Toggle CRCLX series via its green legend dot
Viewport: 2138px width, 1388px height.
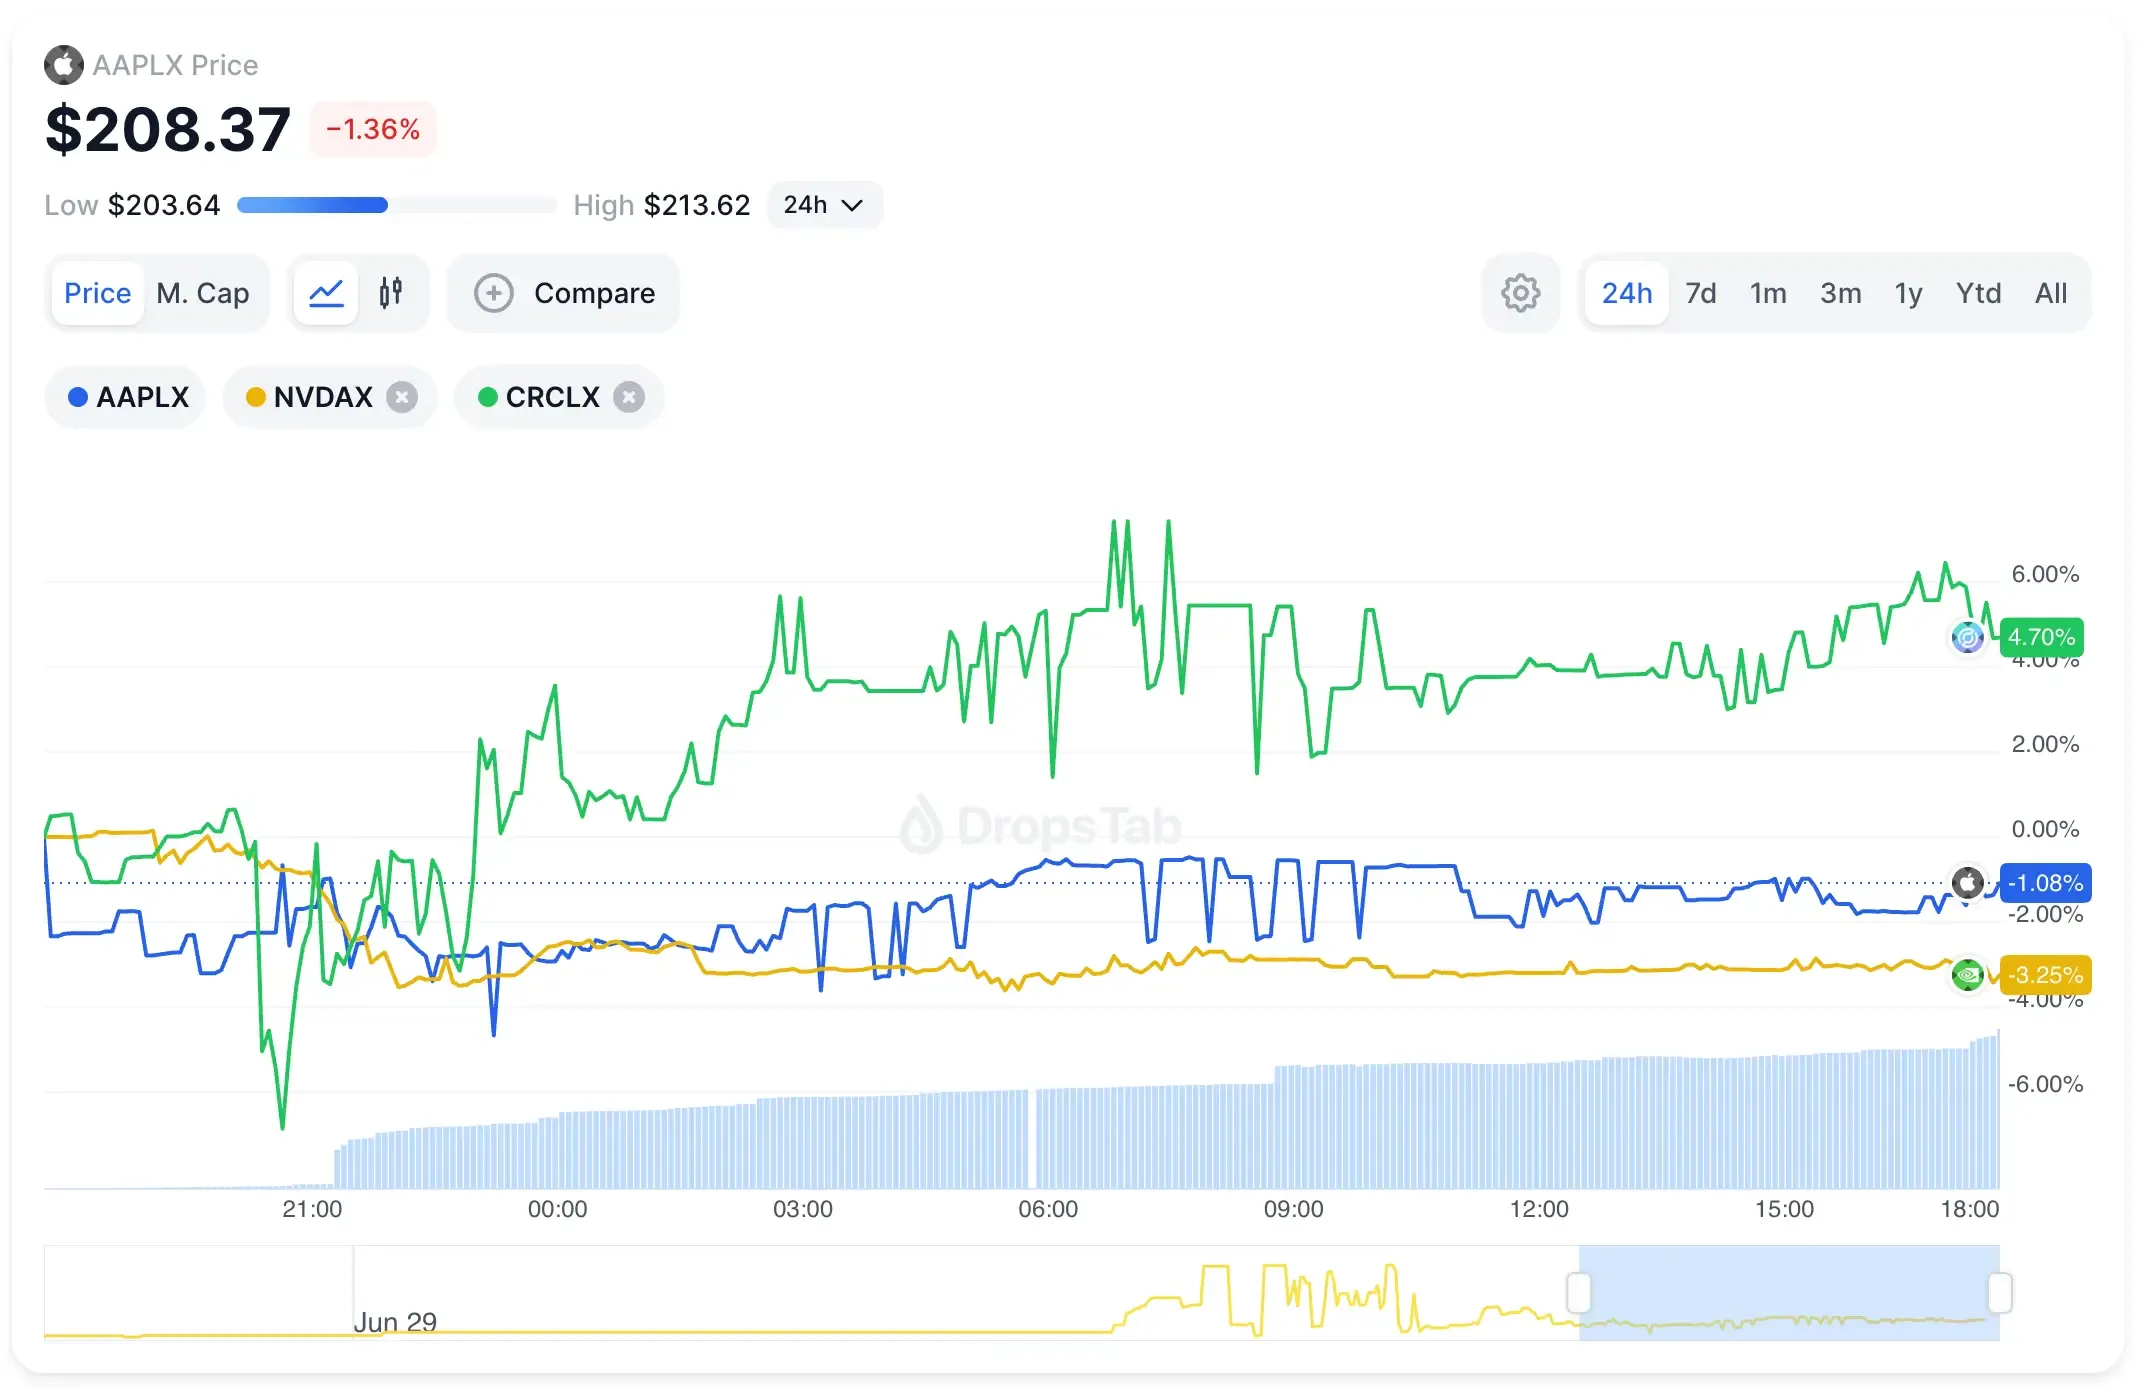coord(487,397)
